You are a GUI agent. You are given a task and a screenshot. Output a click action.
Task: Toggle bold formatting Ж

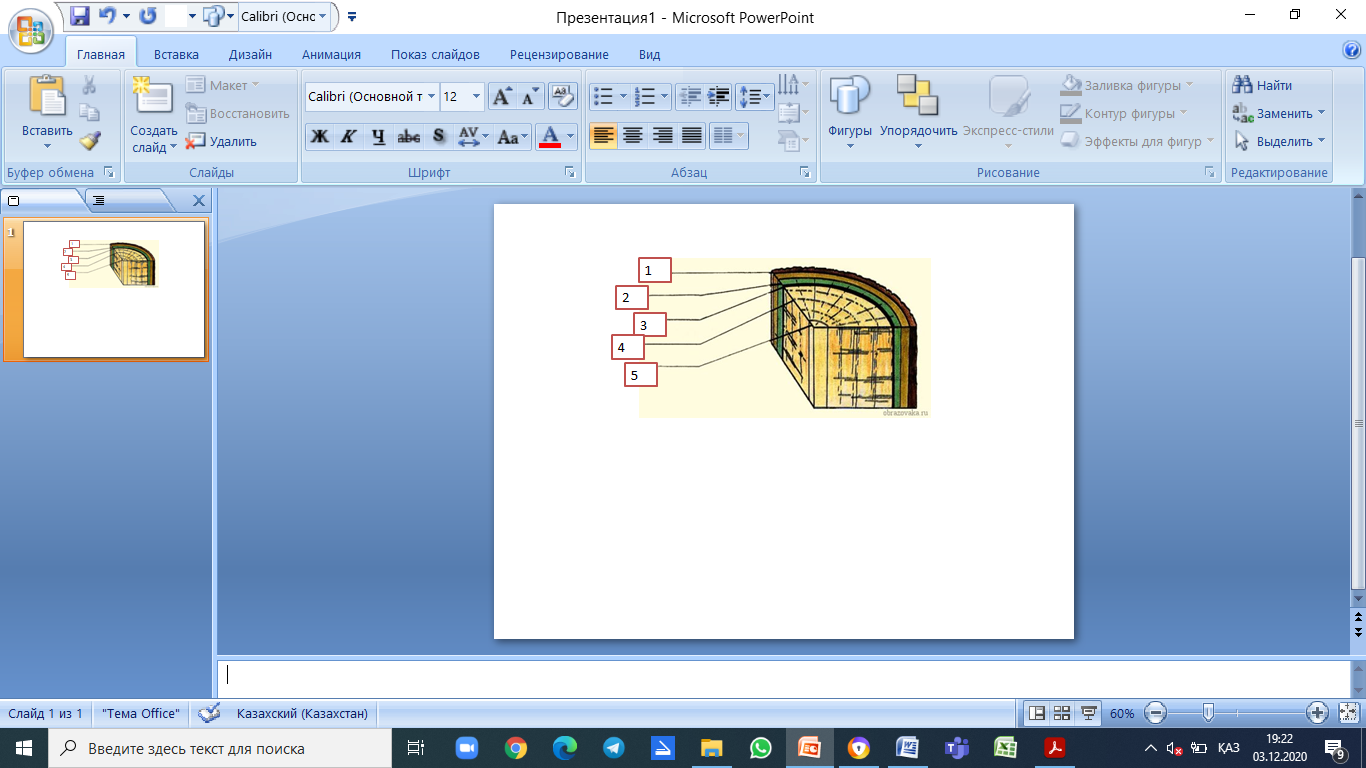pyautogui.click(x=320, y=136)
